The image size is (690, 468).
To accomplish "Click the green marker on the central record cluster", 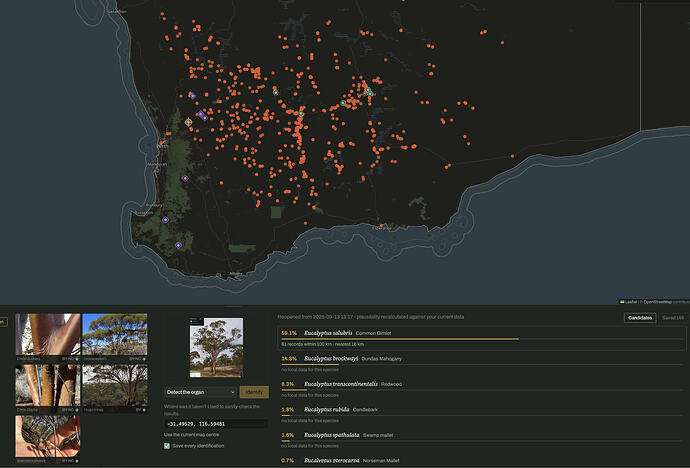I will click(301, 114).
